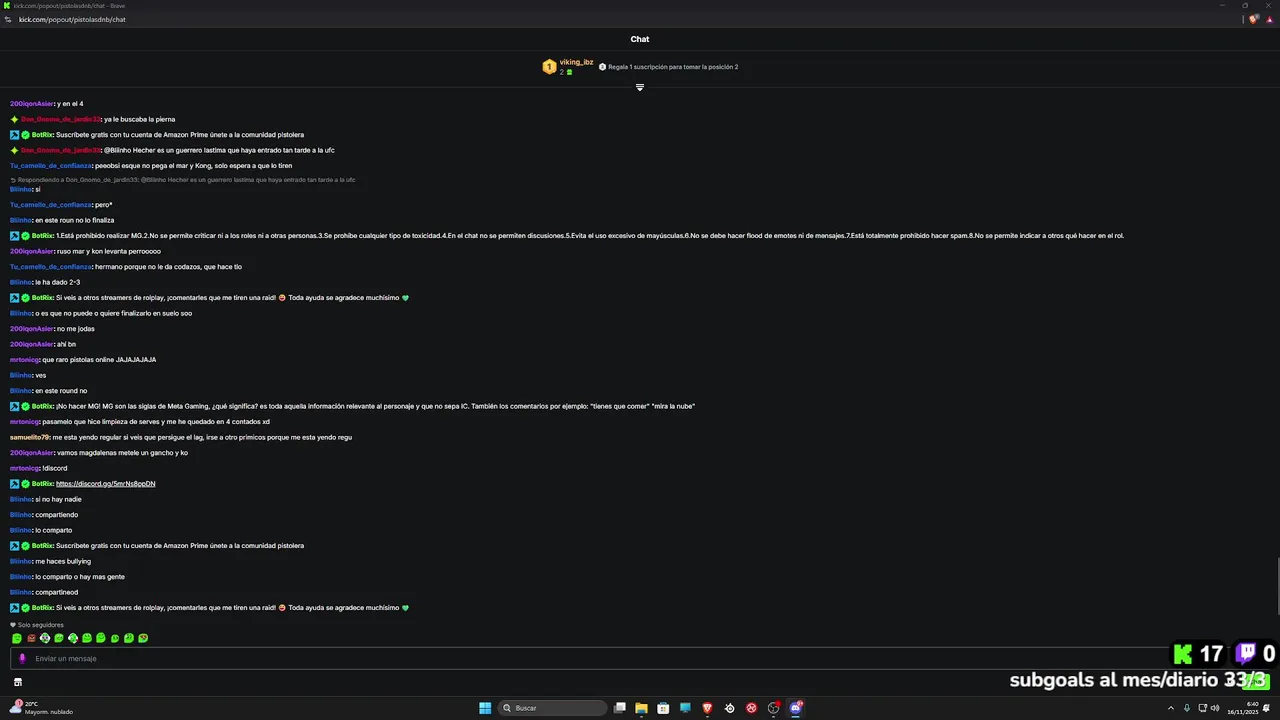Click the 'Solo seguidores' label

click(x=37, y=625)
